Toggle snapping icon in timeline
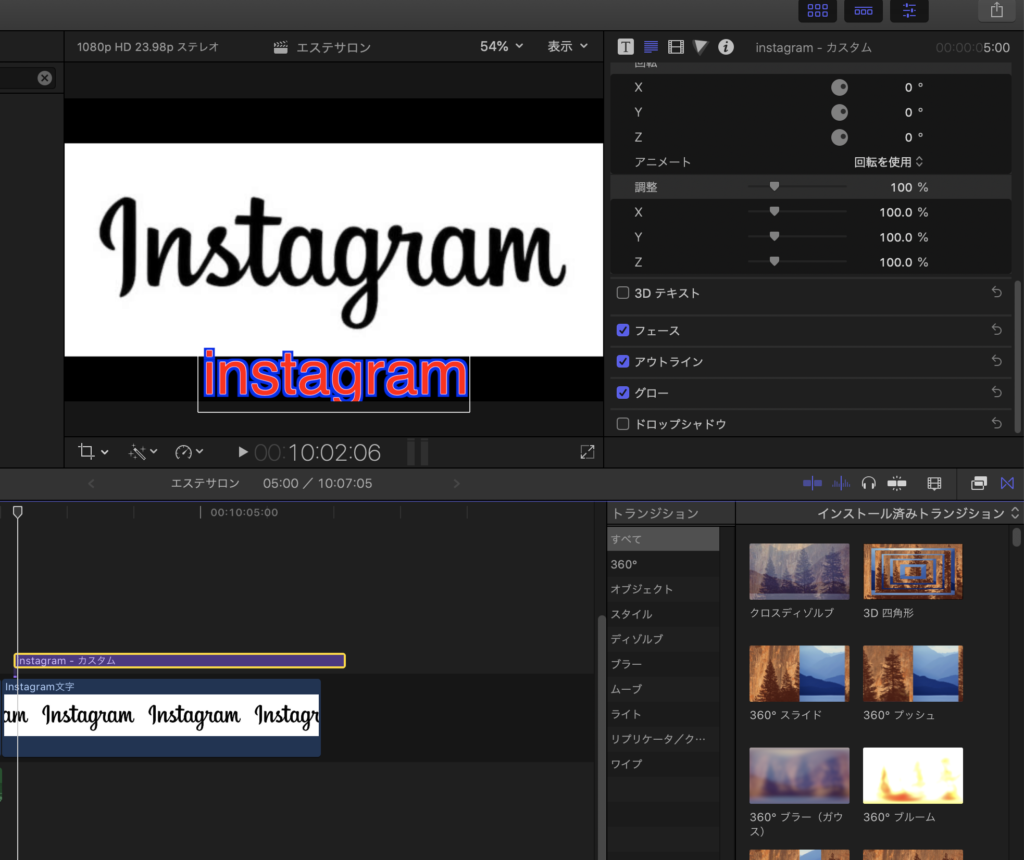The width and height of the screenshot is (1024, 860). click(x=897, y=483)
